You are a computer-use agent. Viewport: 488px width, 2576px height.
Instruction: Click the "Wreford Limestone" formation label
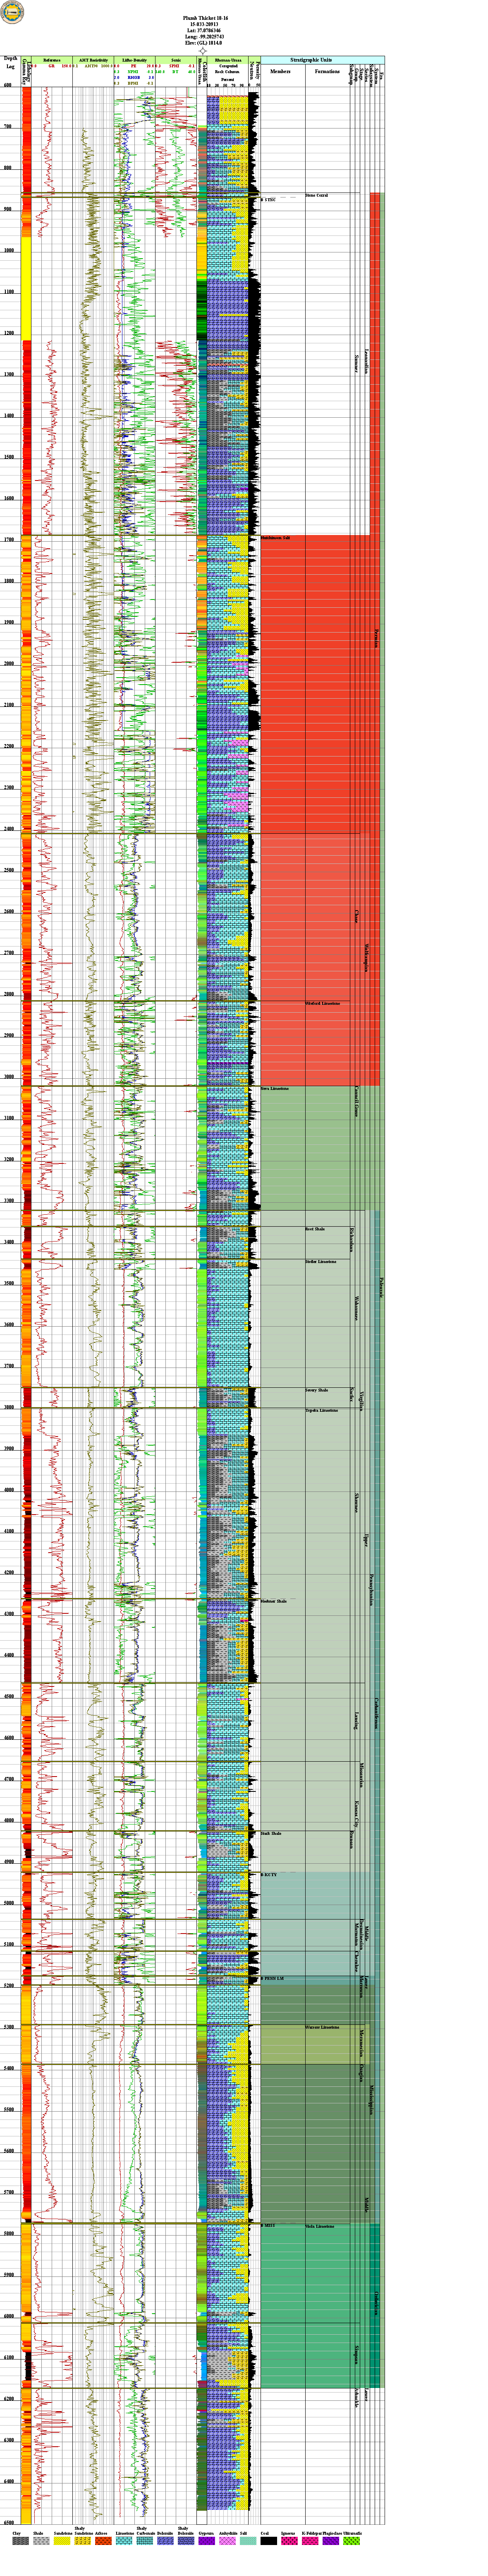point(323,1003)
